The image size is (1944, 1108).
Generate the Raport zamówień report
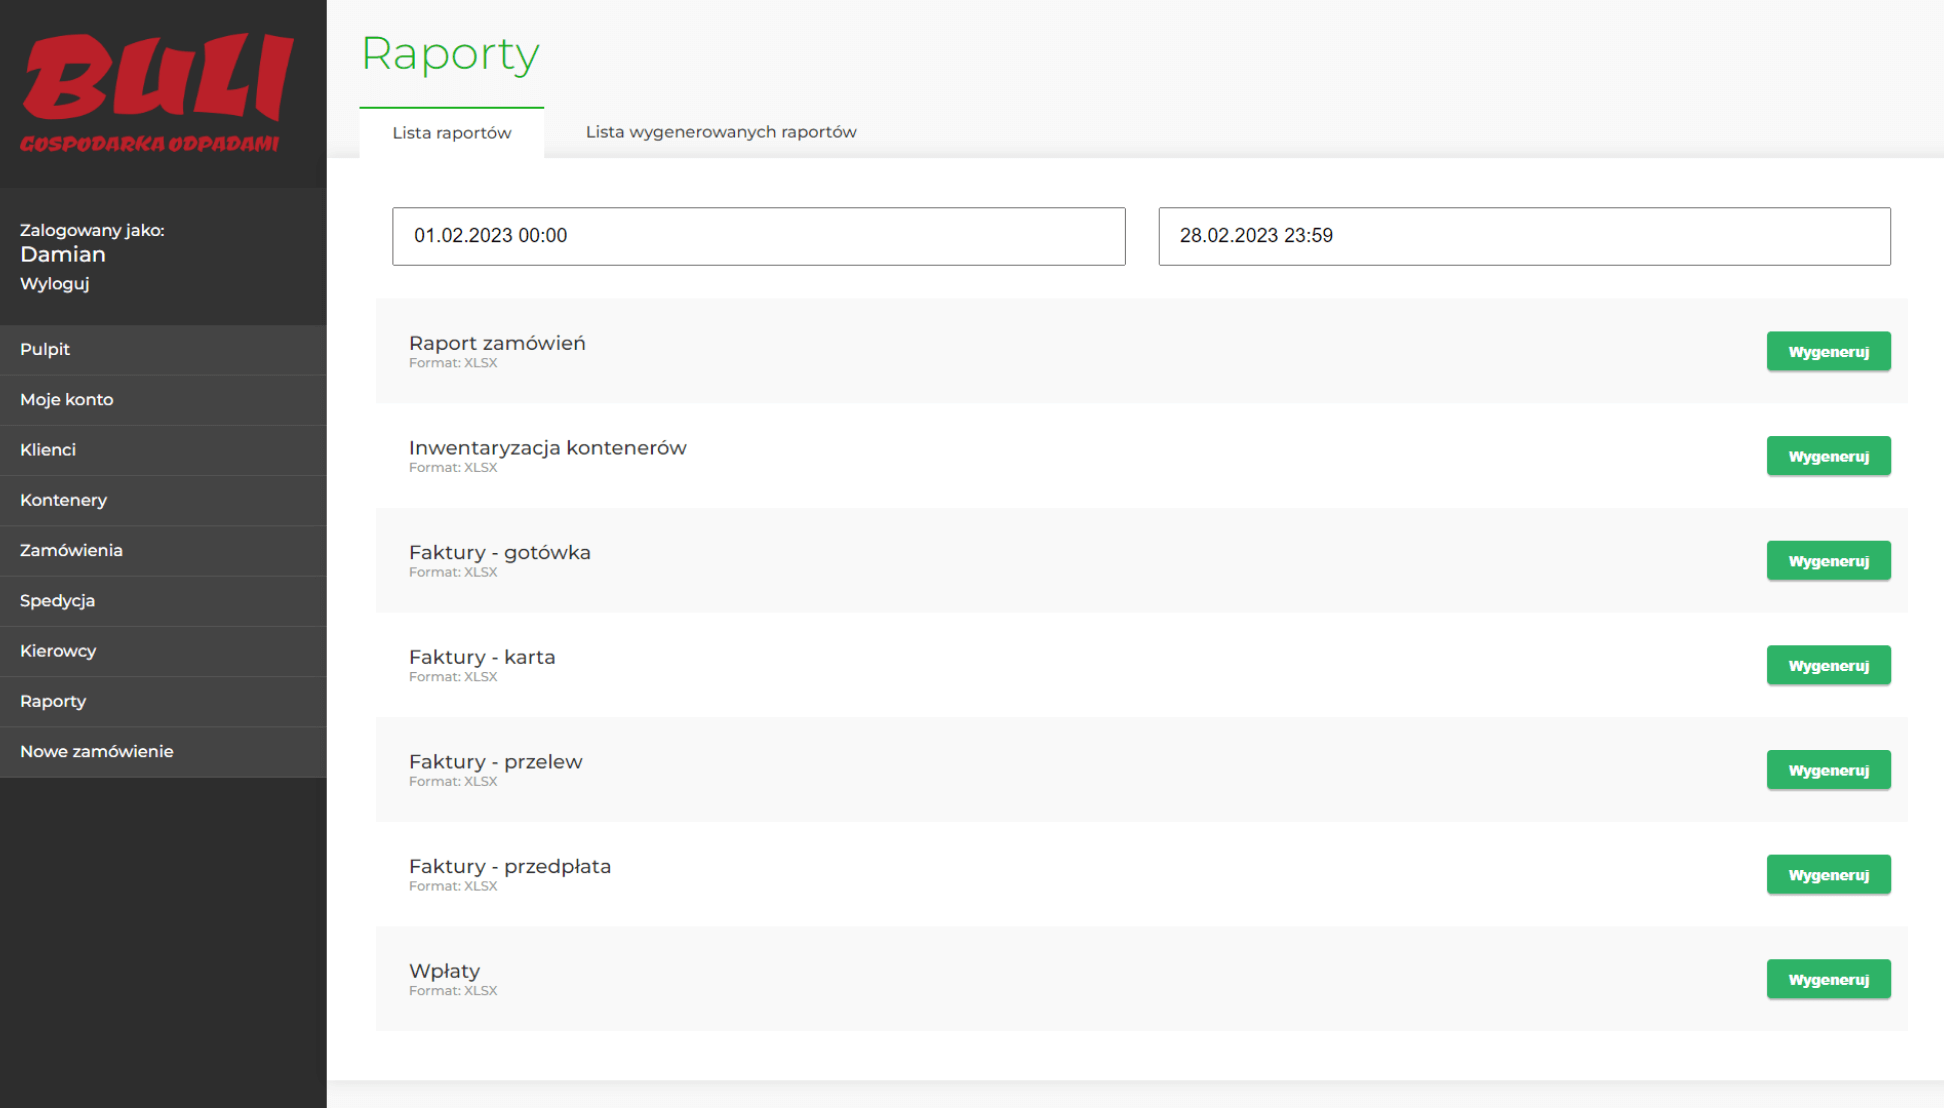1827,352
